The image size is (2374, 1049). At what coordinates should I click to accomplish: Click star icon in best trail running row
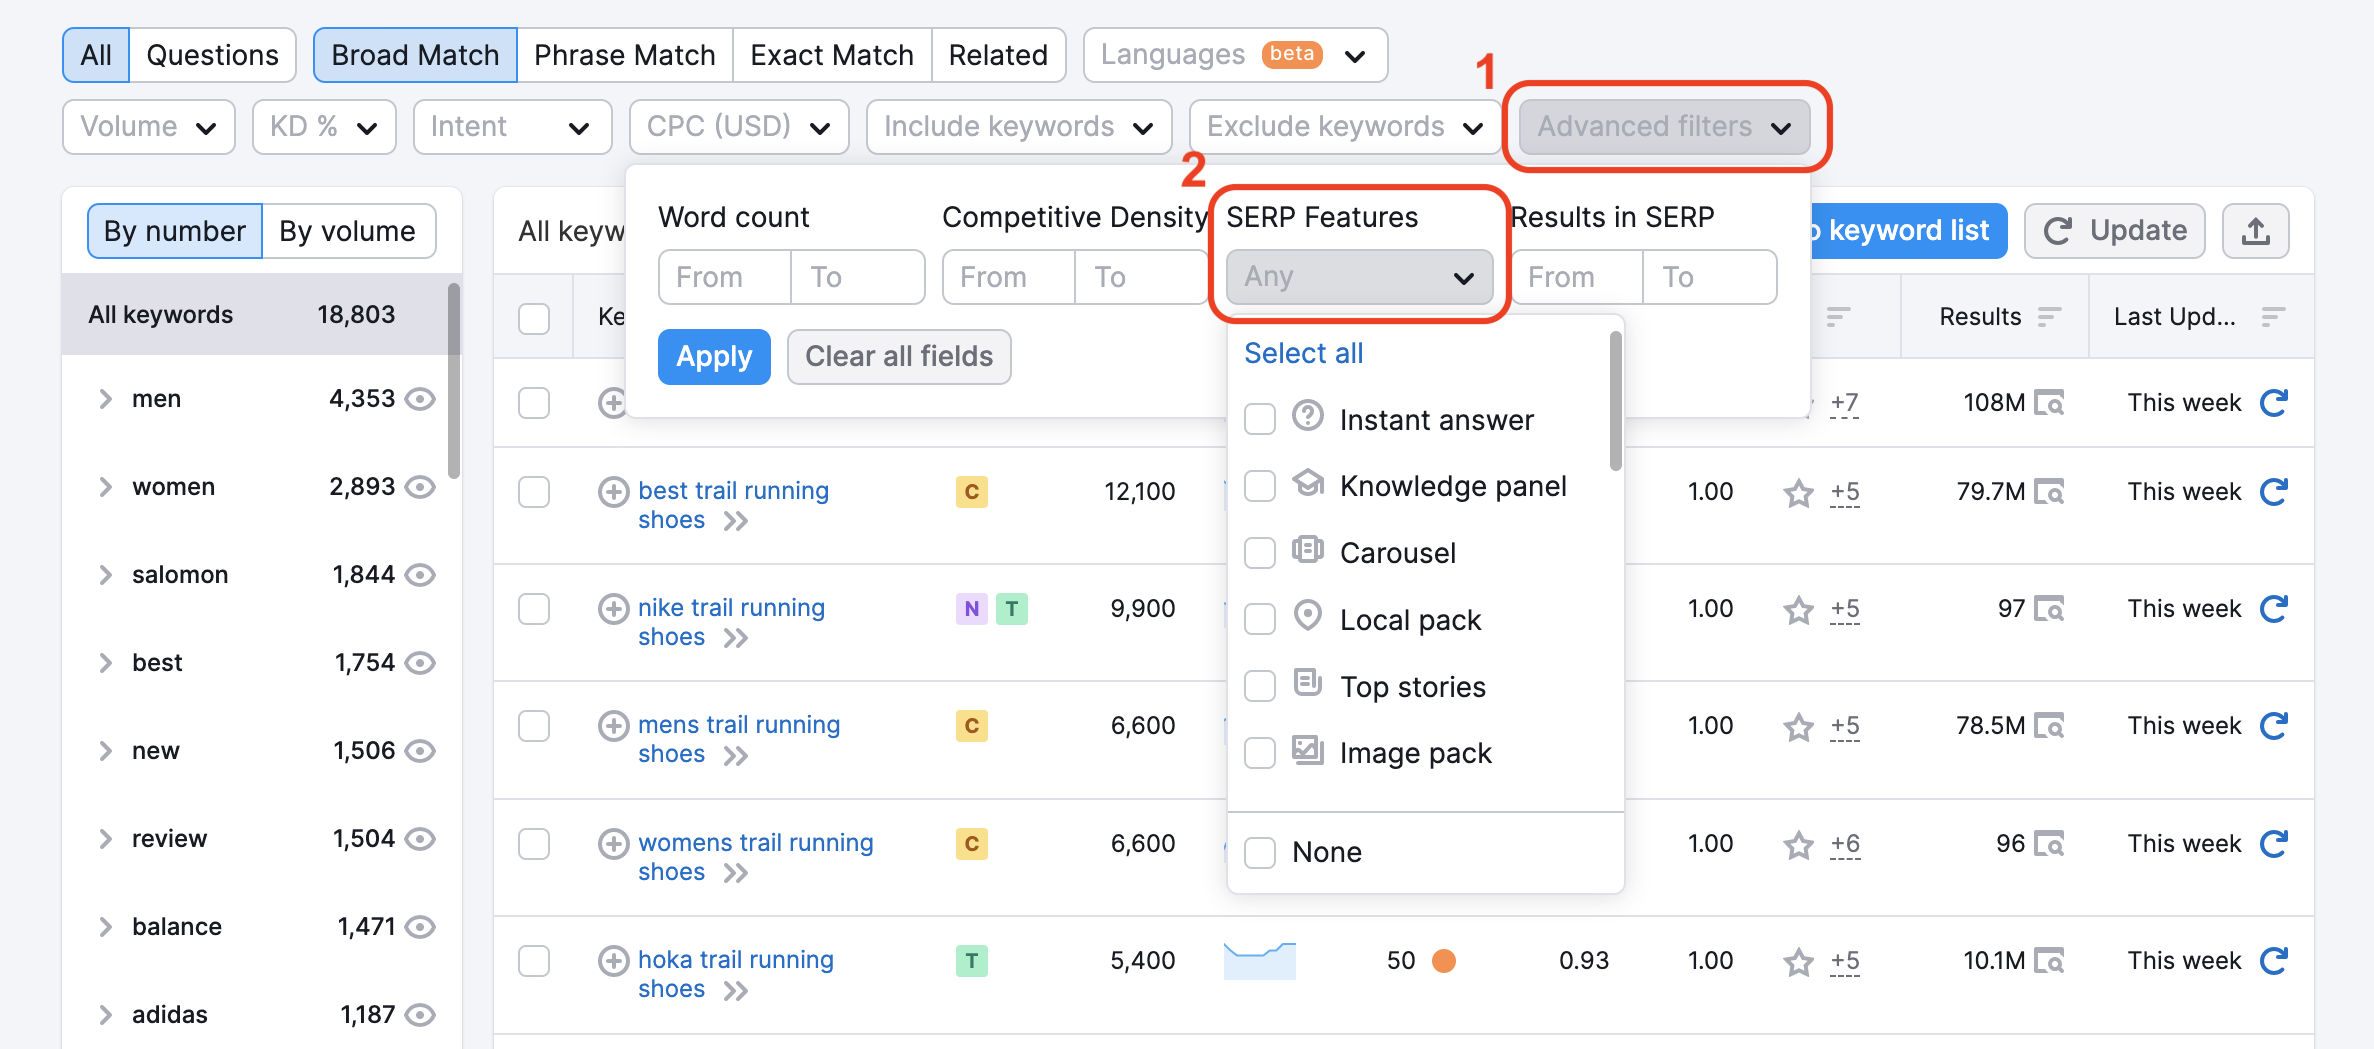click(x=1798, y=492)
